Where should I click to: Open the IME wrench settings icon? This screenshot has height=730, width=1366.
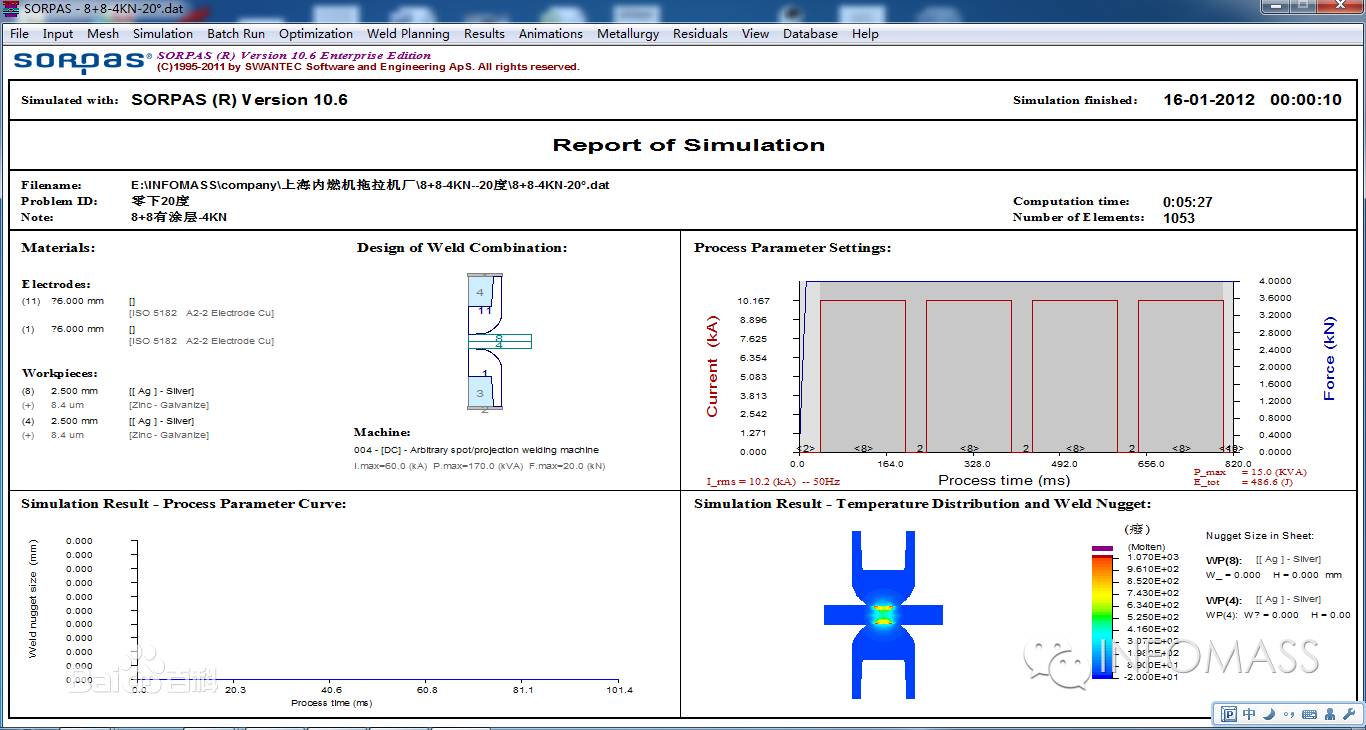point(1347,714)
